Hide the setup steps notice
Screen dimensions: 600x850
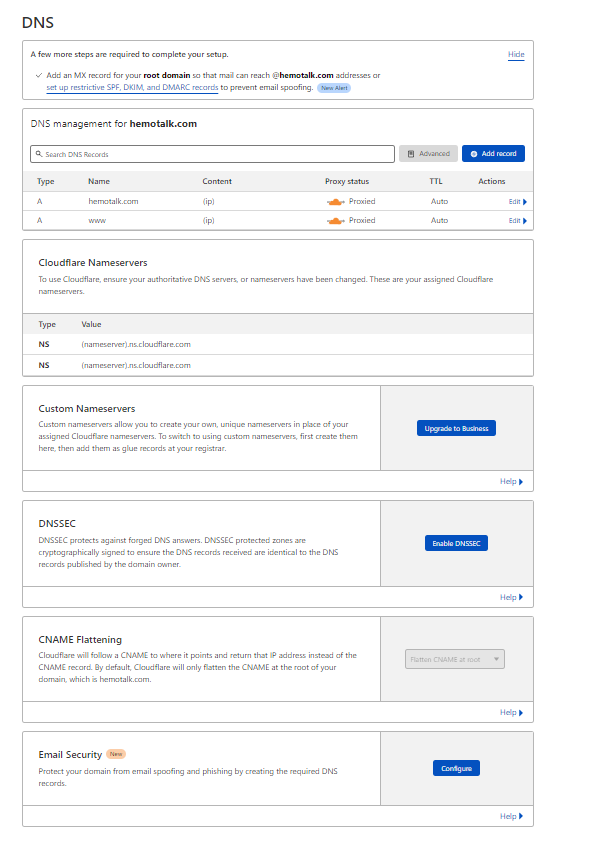click(516, 54)
